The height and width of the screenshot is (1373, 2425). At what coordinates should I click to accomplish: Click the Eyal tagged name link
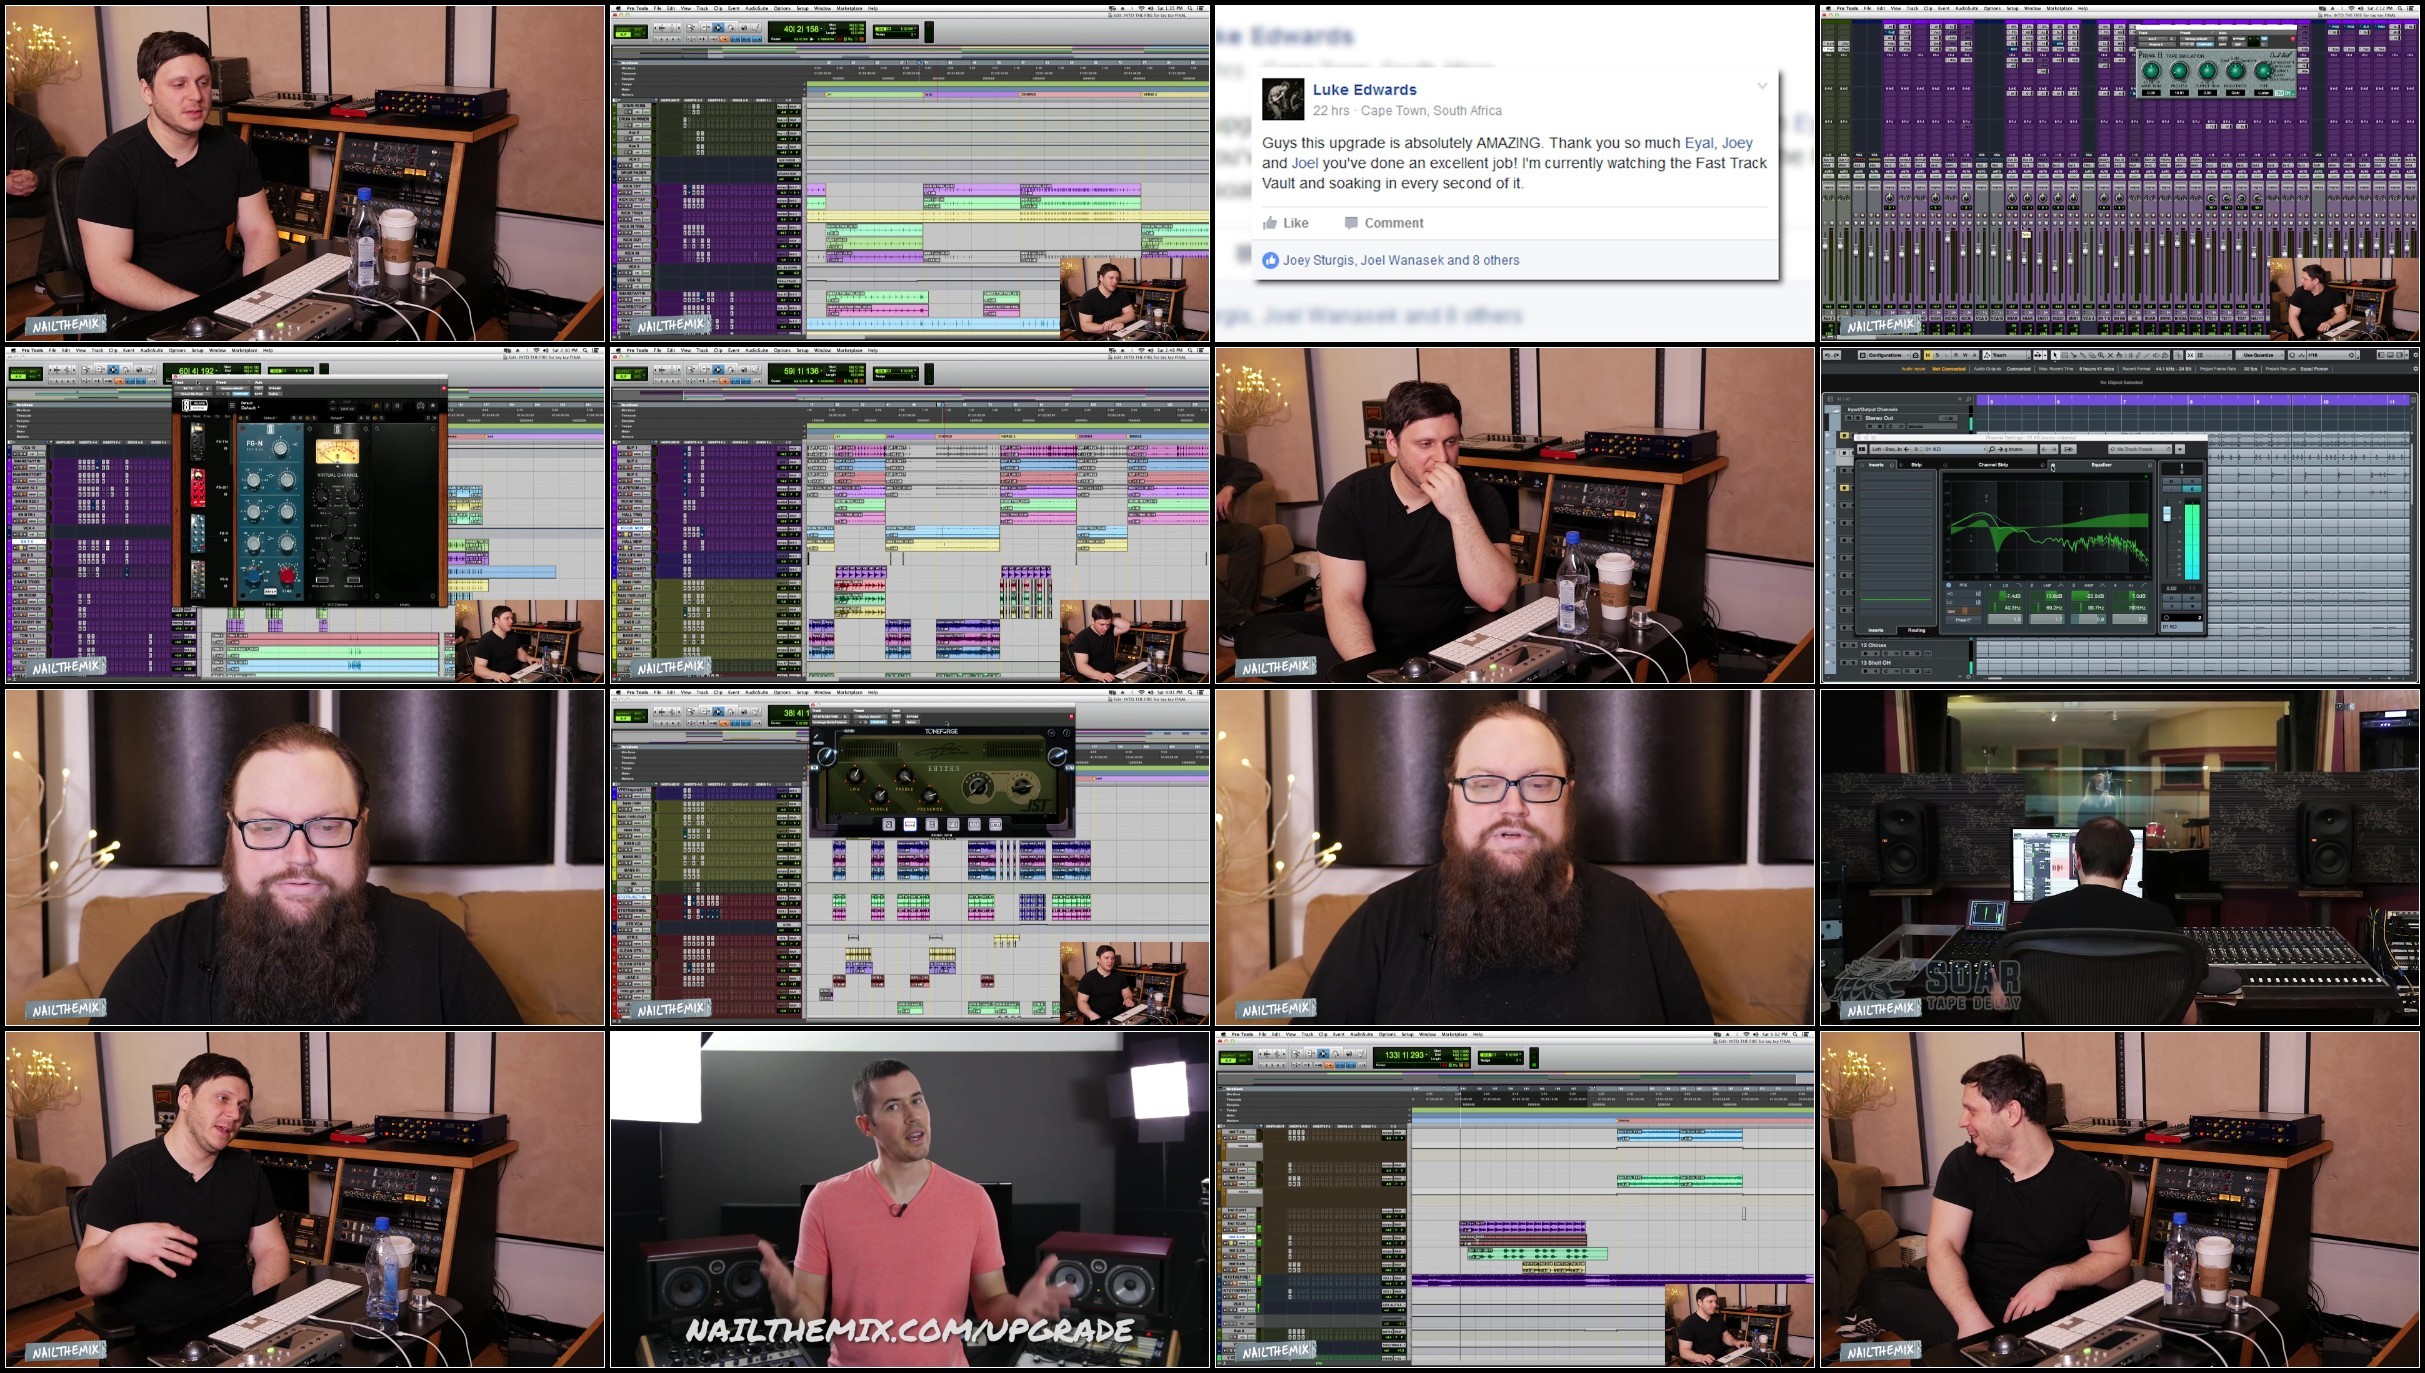pyautogui.click(x=1698, y=143)
